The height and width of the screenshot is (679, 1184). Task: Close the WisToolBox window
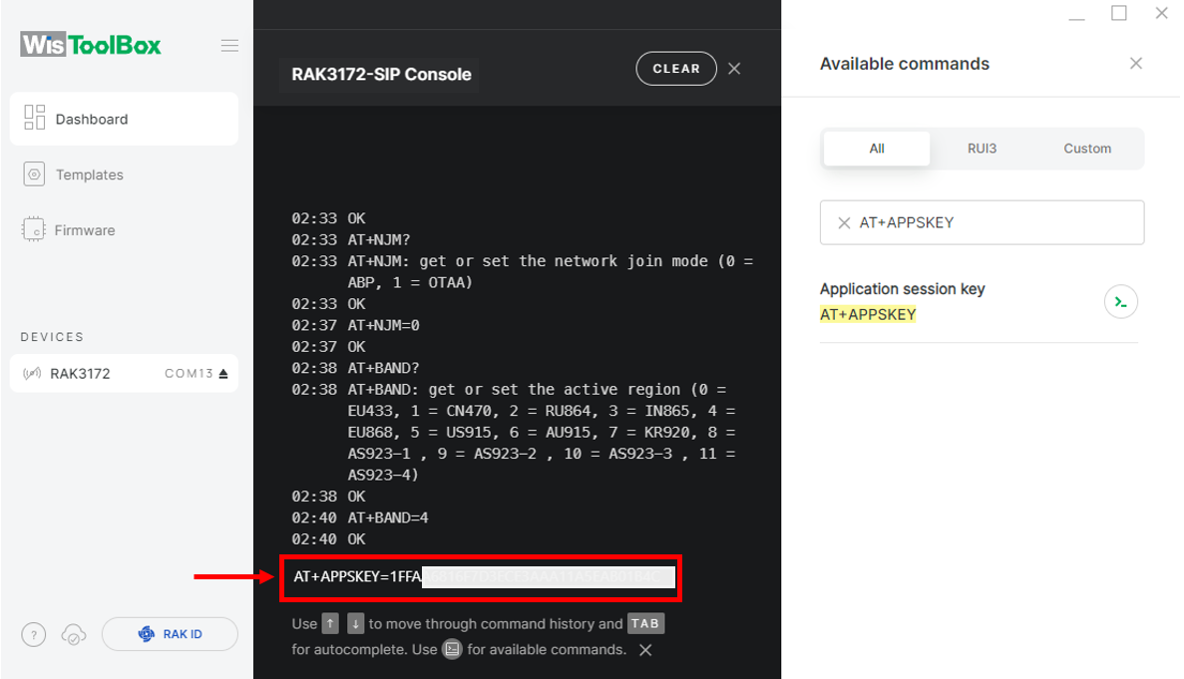click(1161, 14)
